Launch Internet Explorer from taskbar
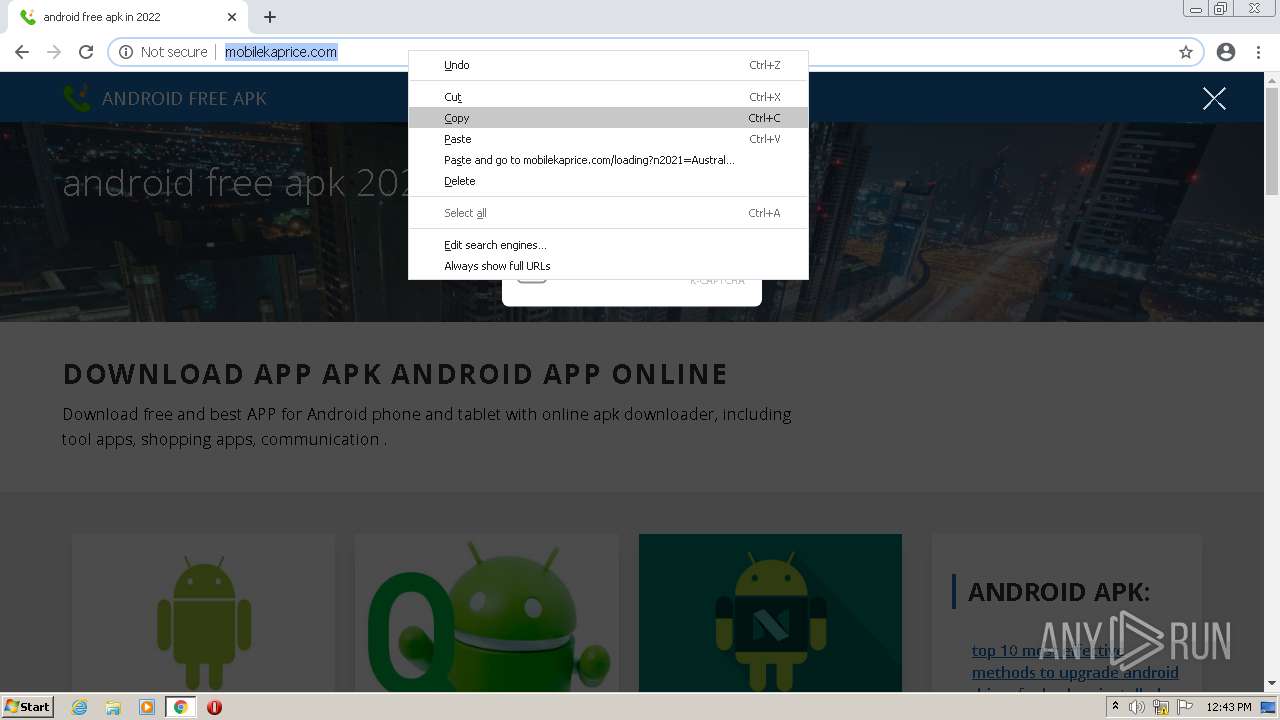This screenshot has width=1280, height=720. (80, 707)
